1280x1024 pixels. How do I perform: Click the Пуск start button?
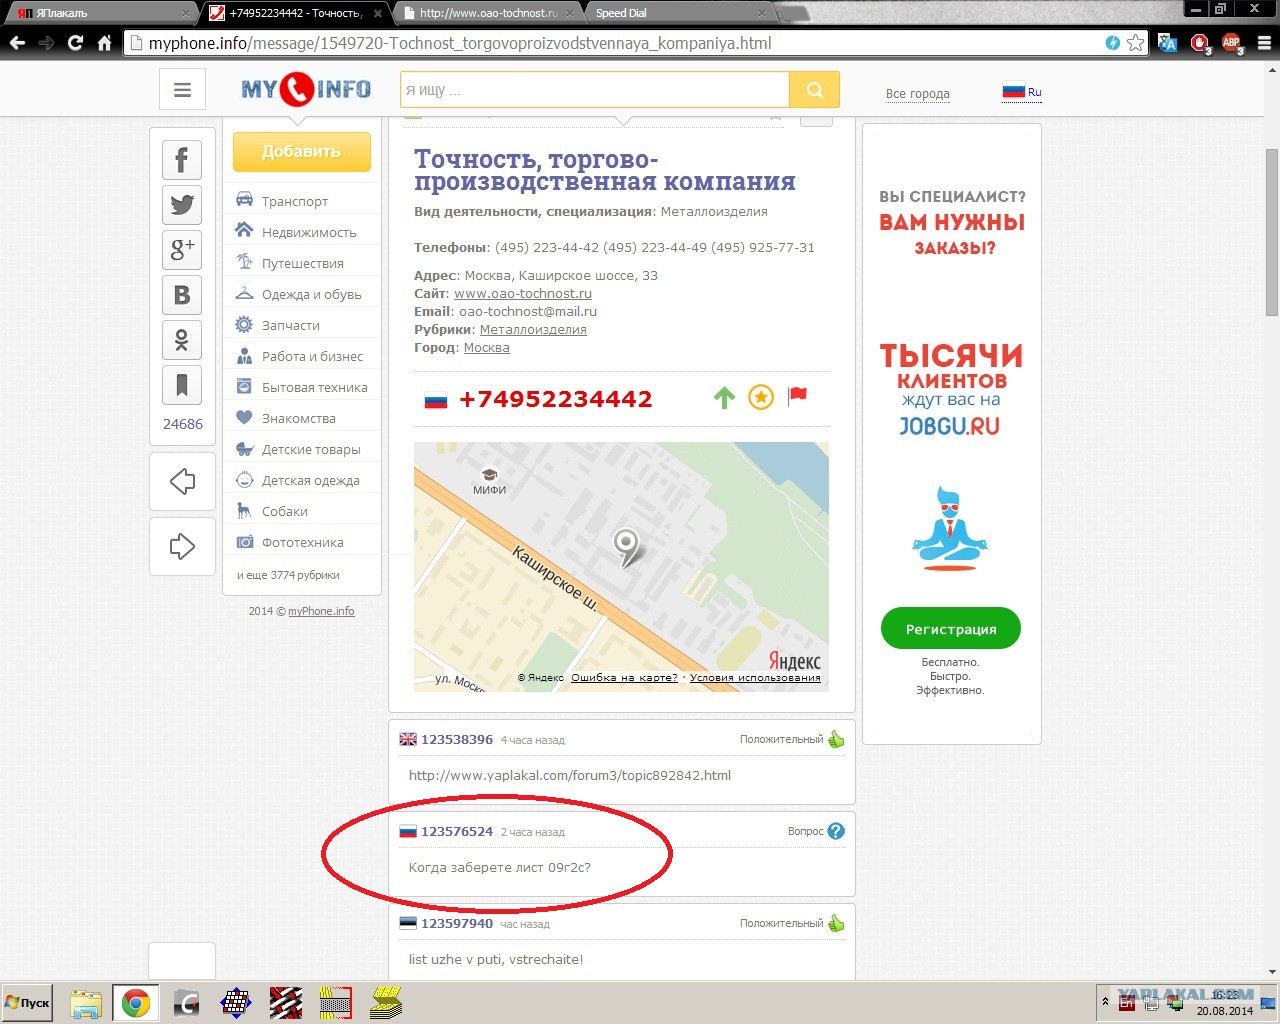28,1002
